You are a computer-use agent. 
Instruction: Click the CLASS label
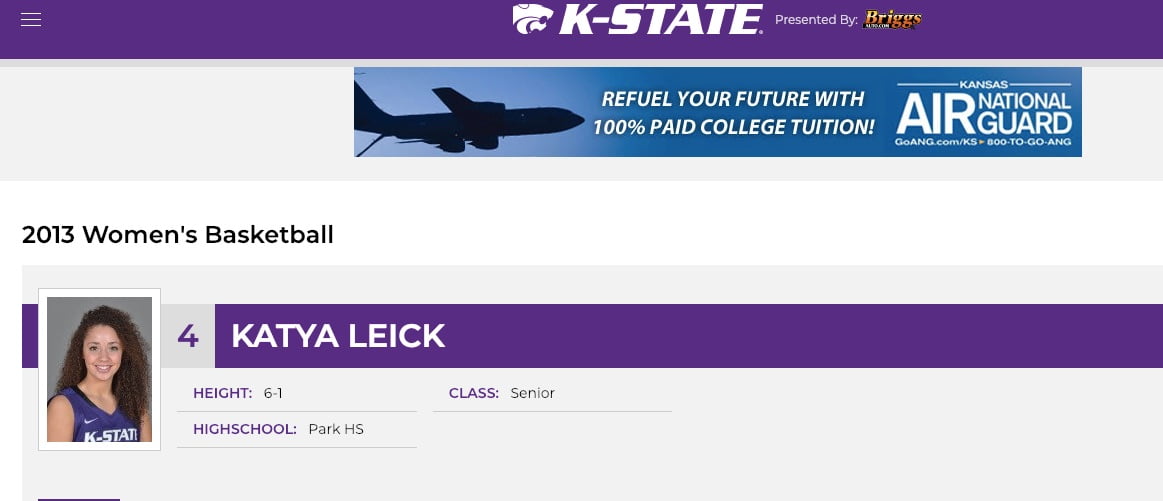474,393
